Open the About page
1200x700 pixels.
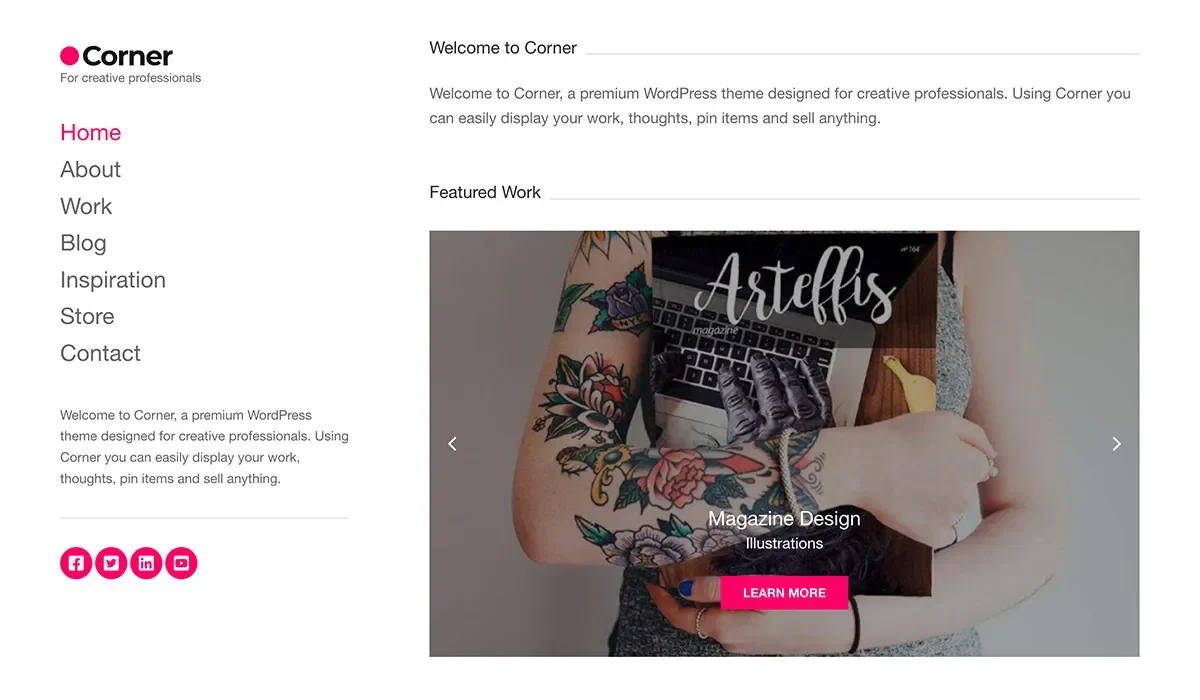90,169
